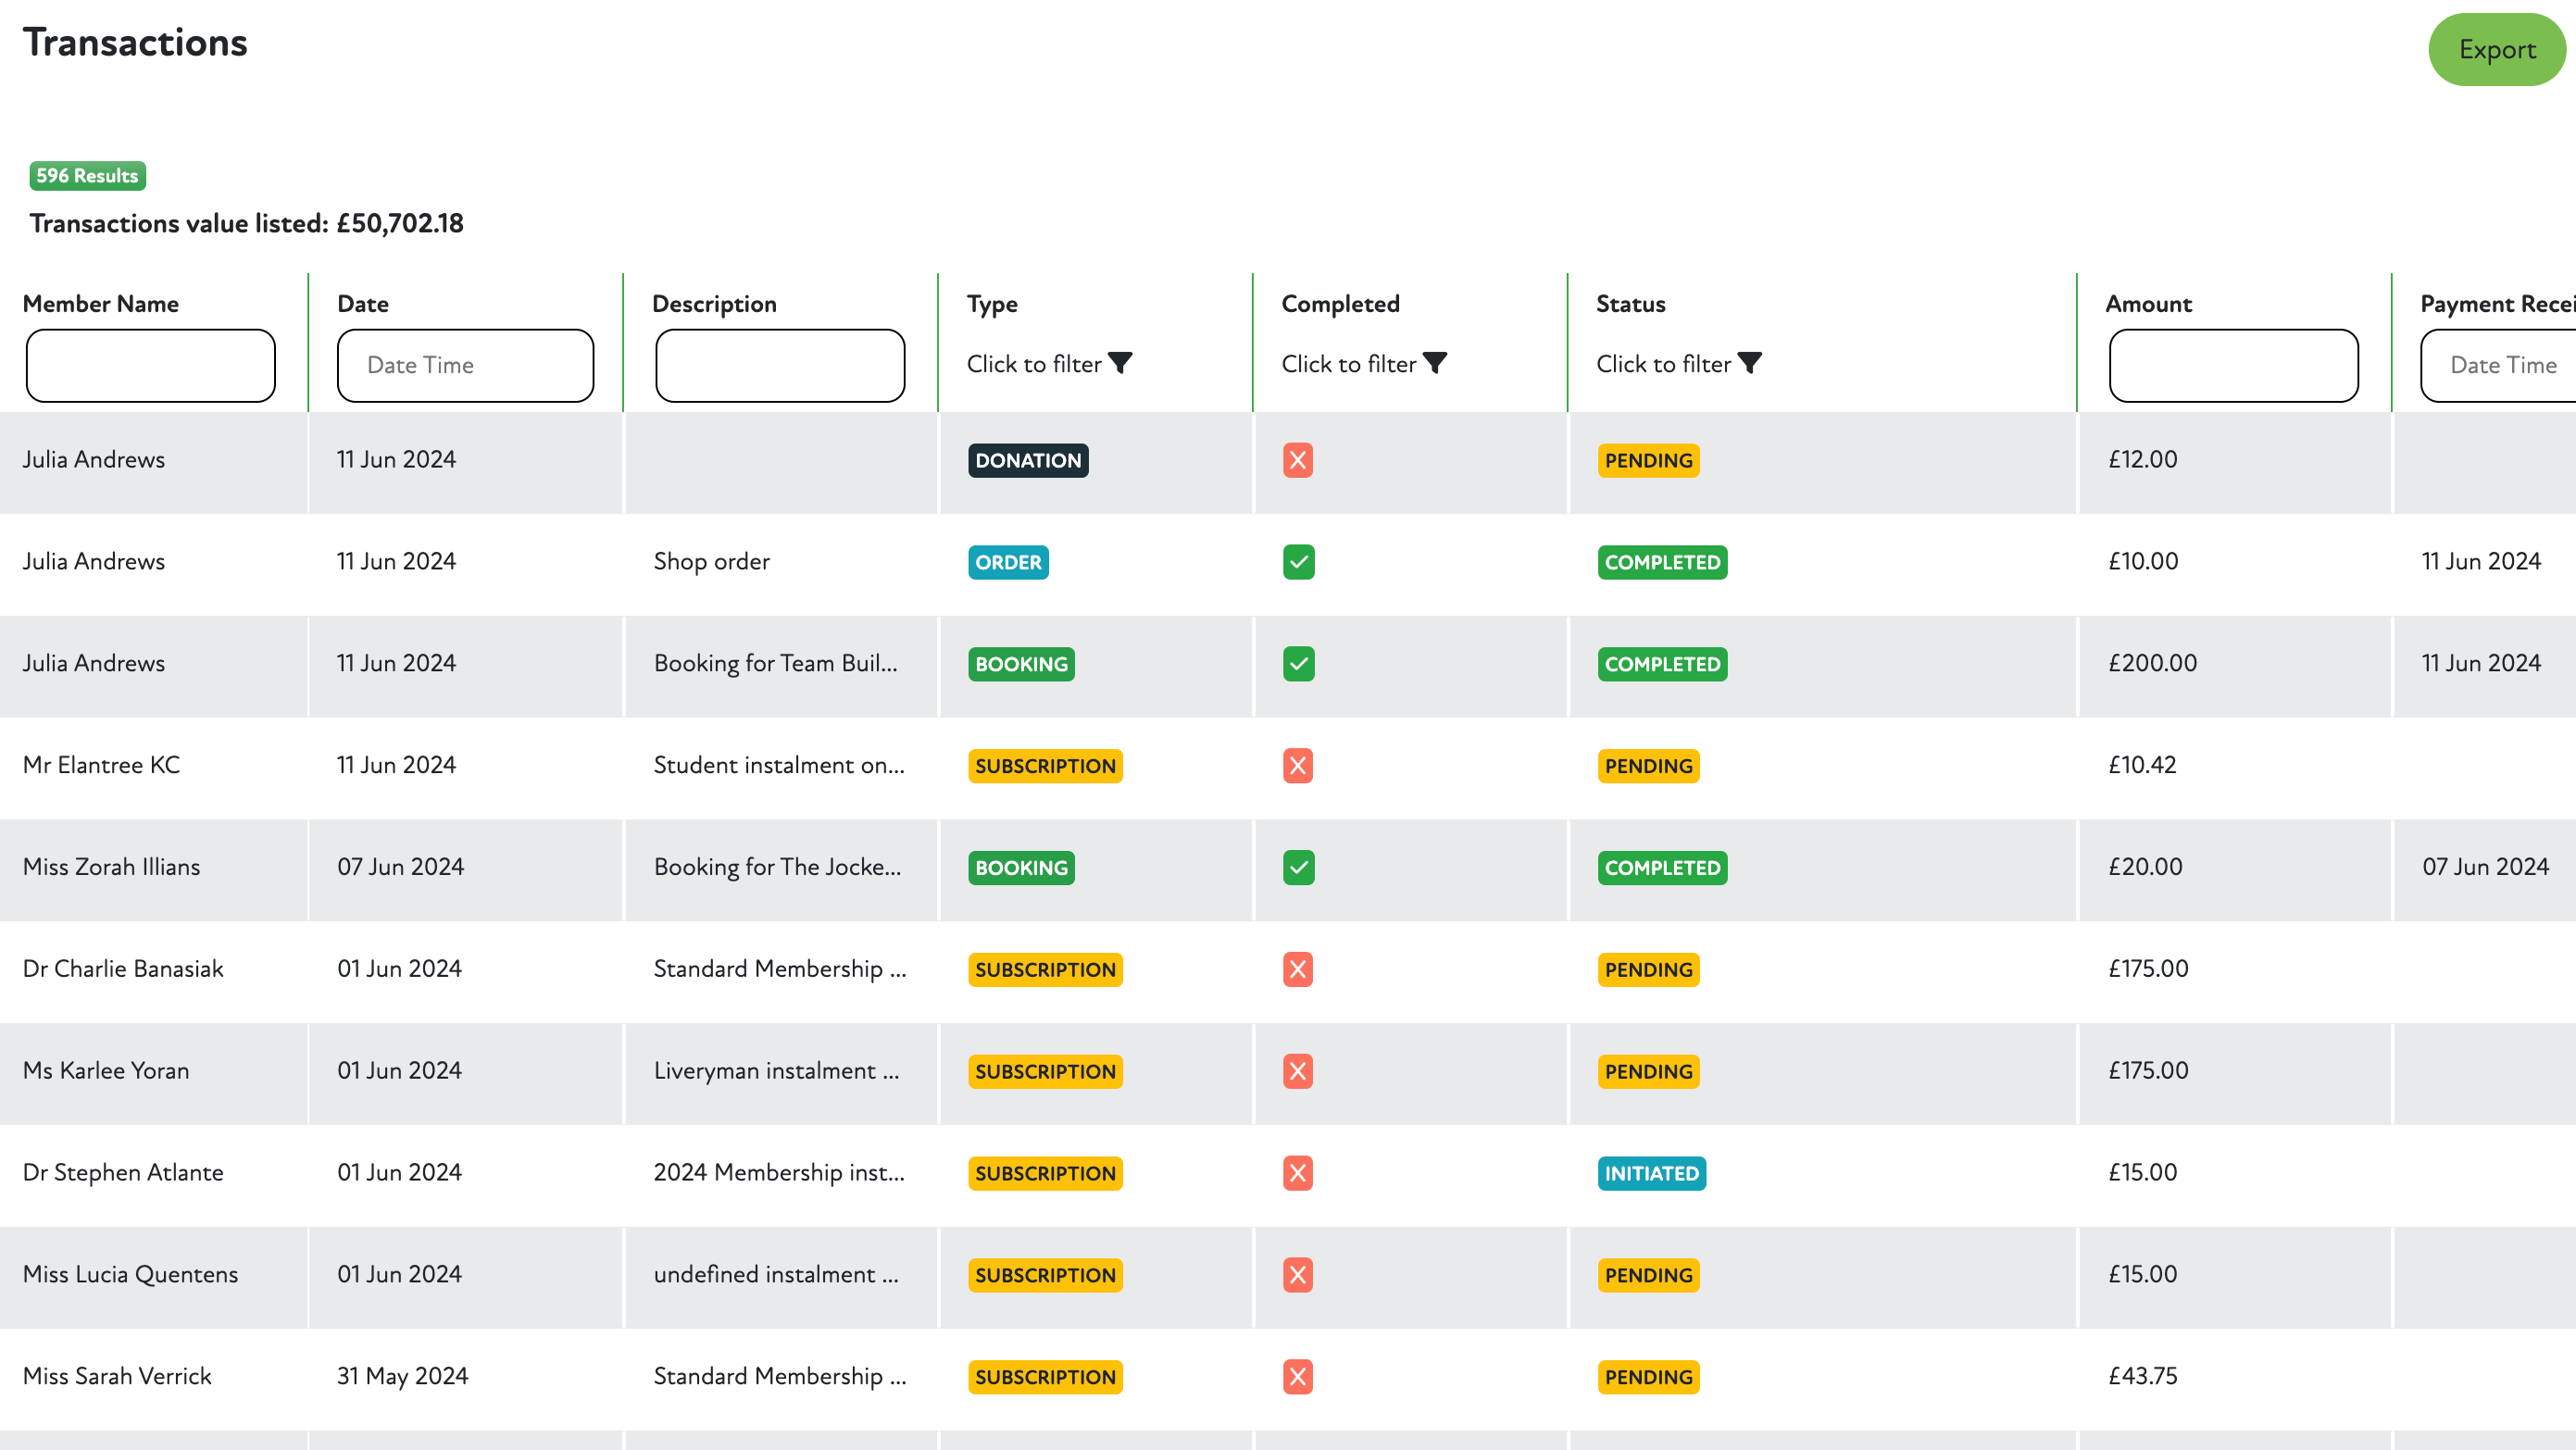Click green check icon on Shop order row
Image resolution: width=2576 pixels, height=1450 pixels.
pyautogui.click(x=1298, y=562)
